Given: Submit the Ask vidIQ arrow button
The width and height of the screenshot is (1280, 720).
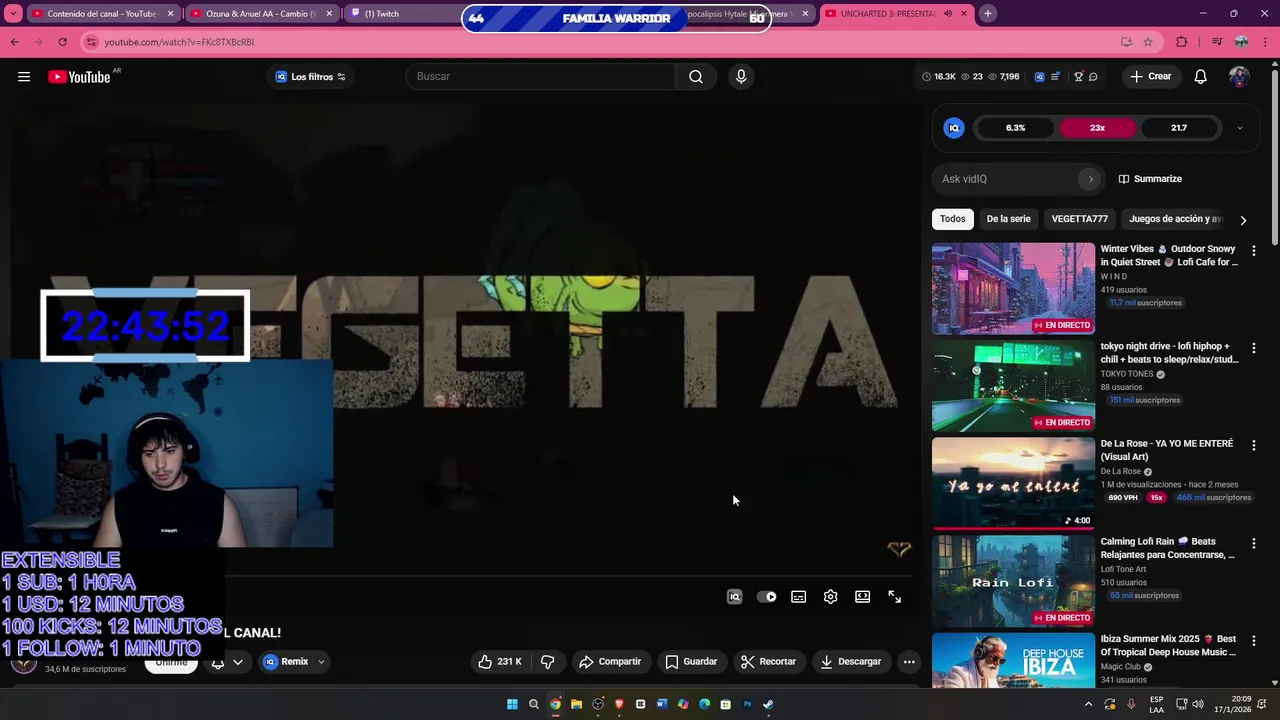Looking at the screenshot, I should (1090, 179).
